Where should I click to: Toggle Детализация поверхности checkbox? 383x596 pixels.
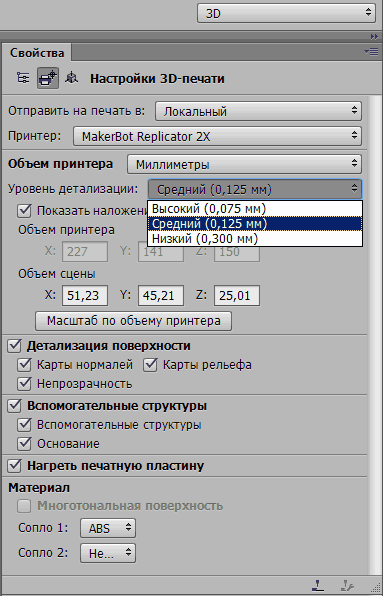coord(14,346)
